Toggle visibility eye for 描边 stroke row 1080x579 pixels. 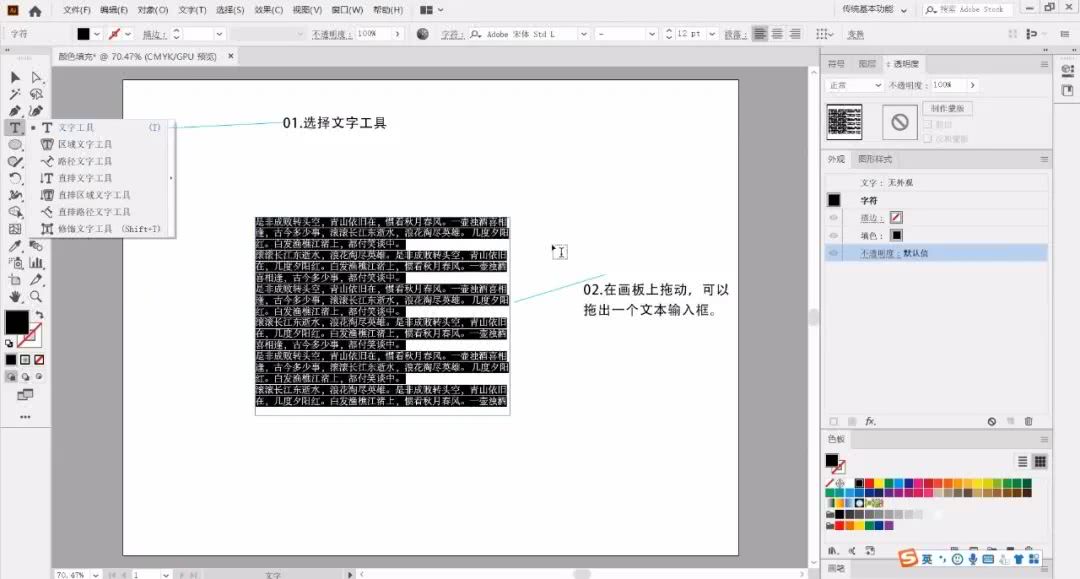(x=833, y=217)
